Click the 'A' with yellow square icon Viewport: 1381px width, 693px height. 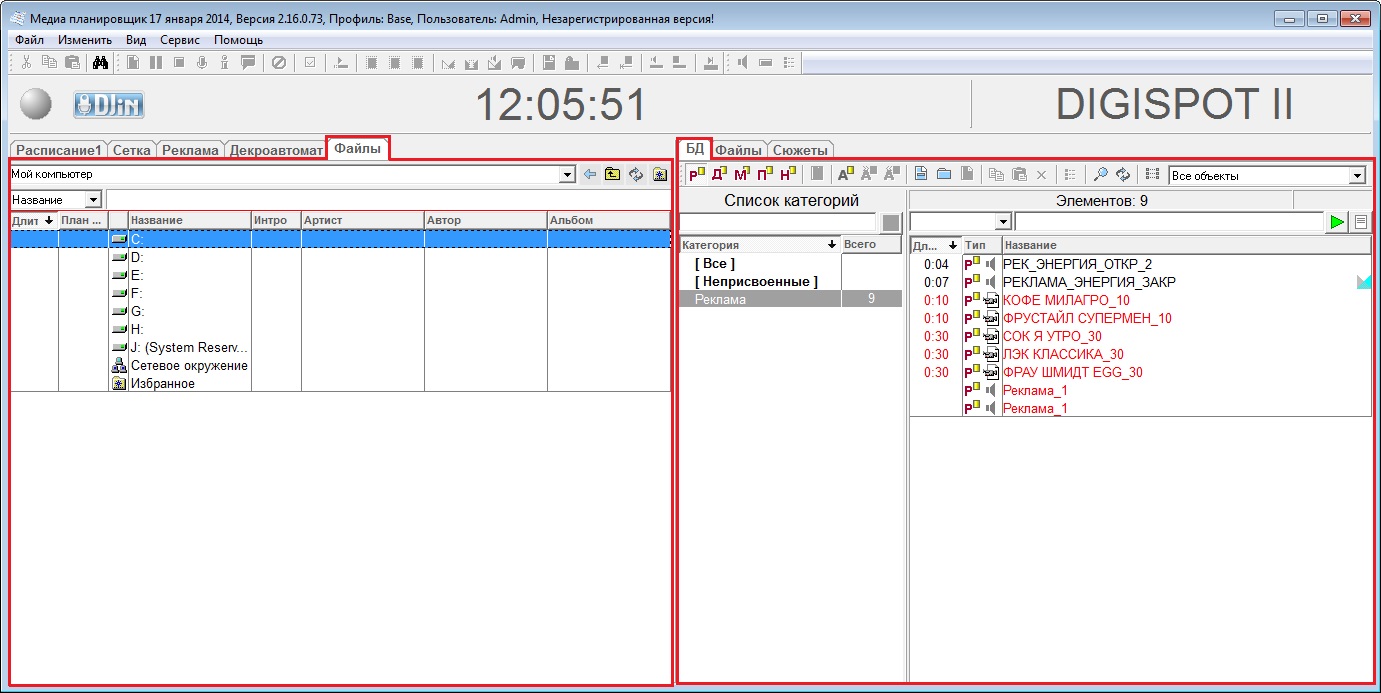click(846, 174)
